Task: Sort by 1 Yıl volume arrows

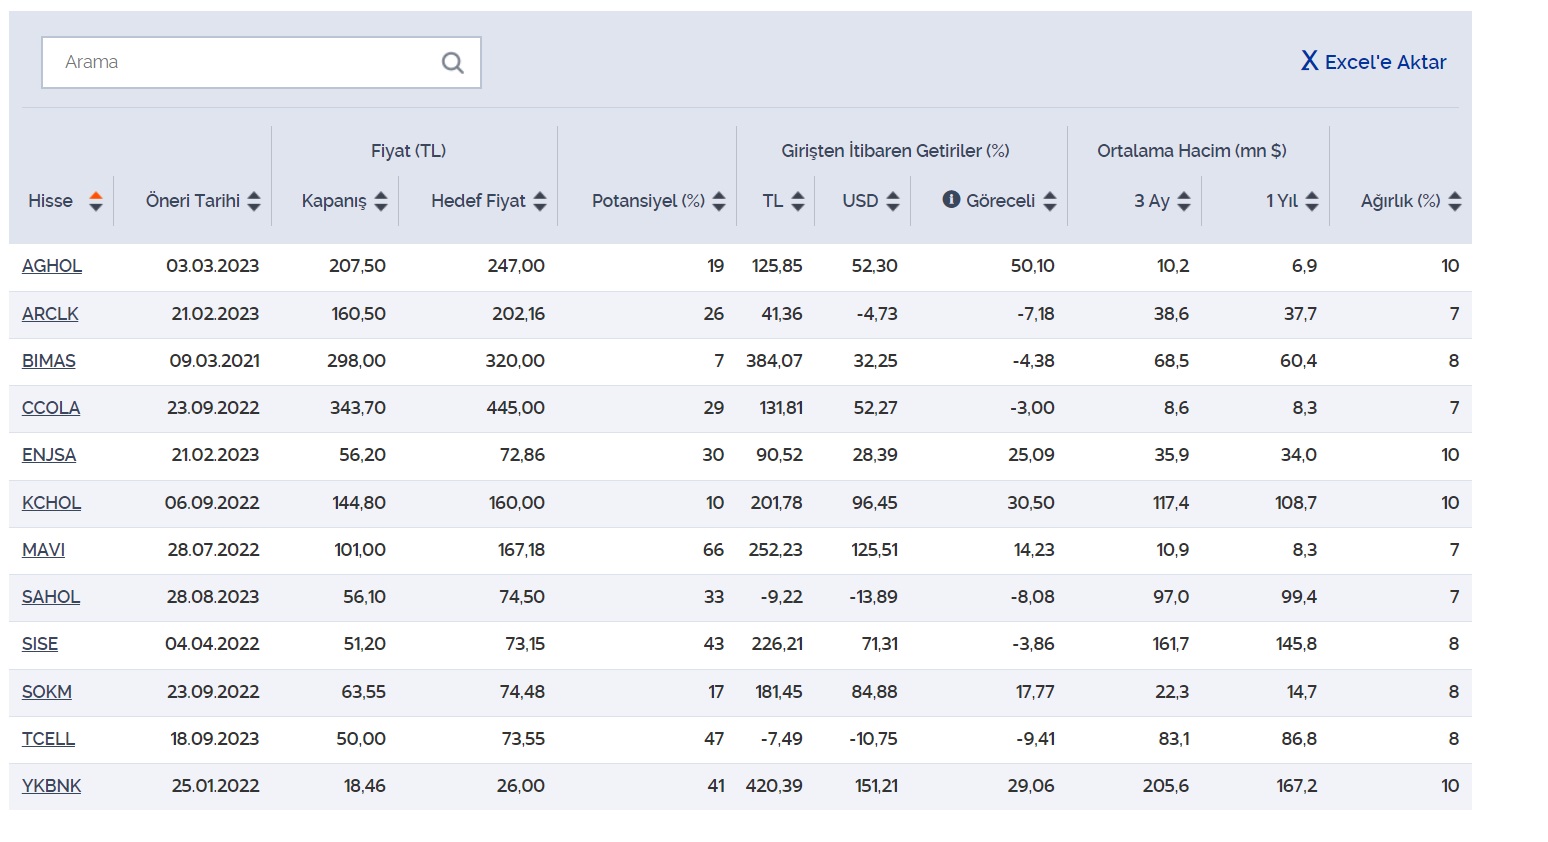Action: (x=1312, y=201)
